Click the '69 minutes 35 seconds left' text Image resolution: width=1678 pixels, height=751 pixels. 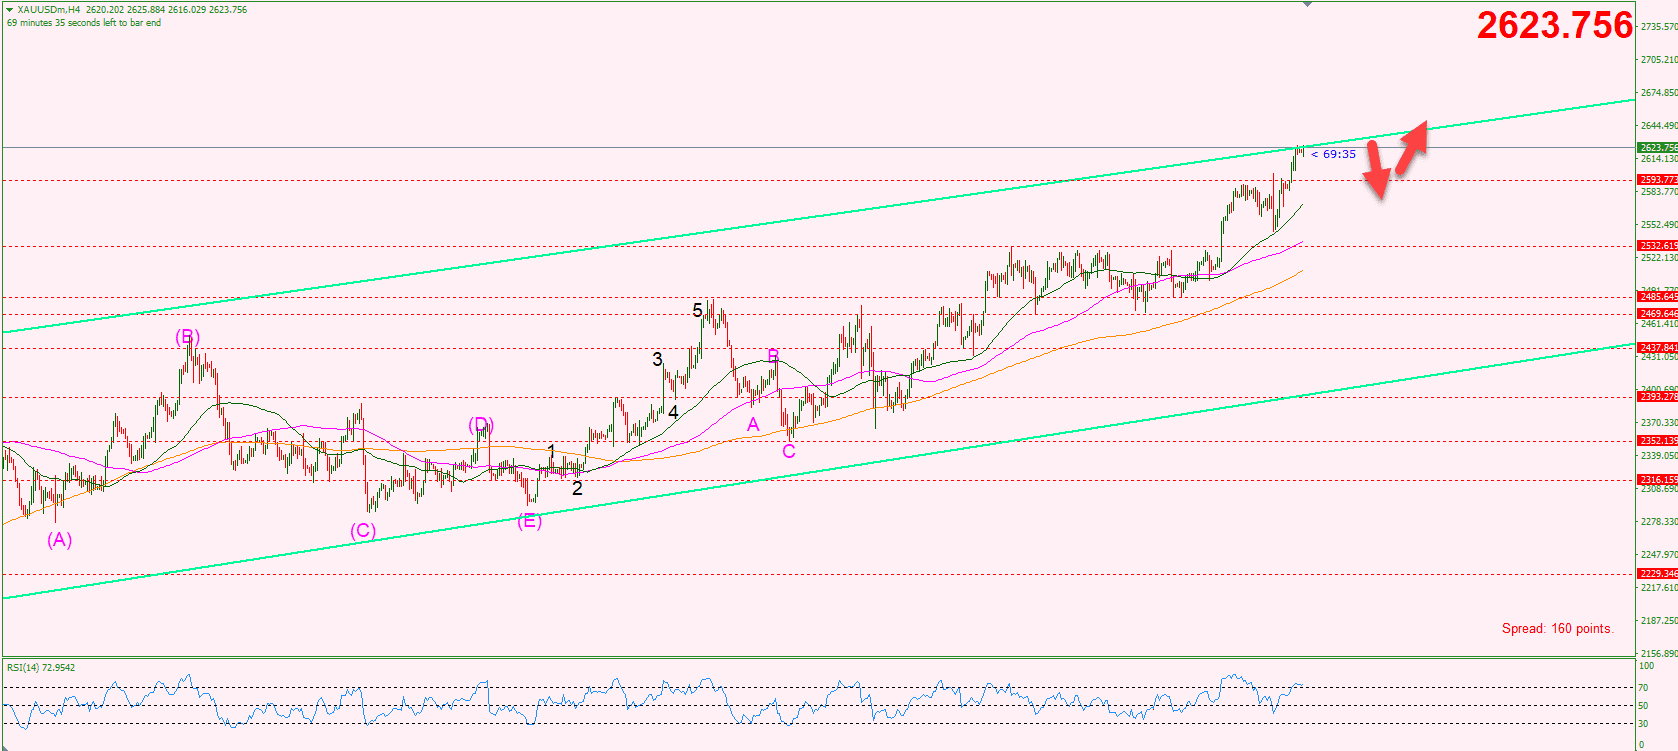tap(84, 23)
